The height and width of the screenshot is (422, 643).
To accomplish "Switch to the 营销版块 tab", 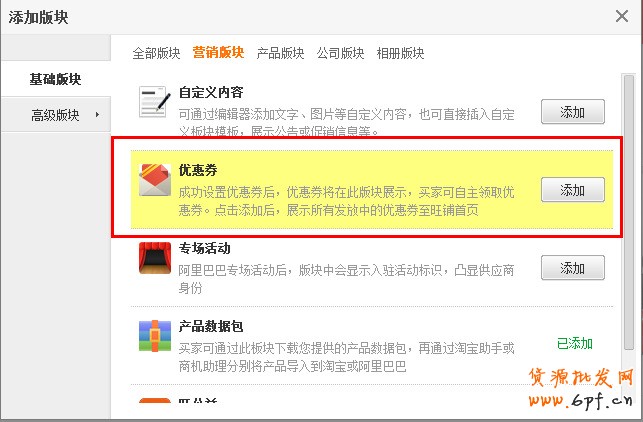I will [x=218, y=52].
